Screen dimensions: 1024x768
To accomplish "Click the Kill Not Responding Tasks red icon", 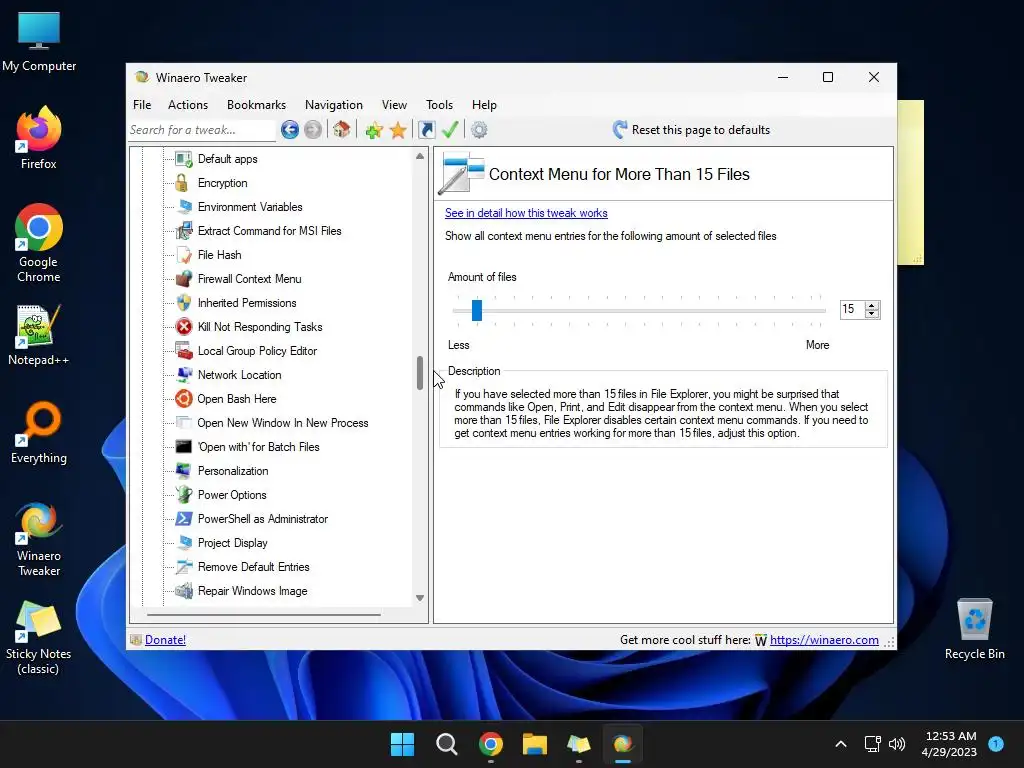I will pos(184,327).
